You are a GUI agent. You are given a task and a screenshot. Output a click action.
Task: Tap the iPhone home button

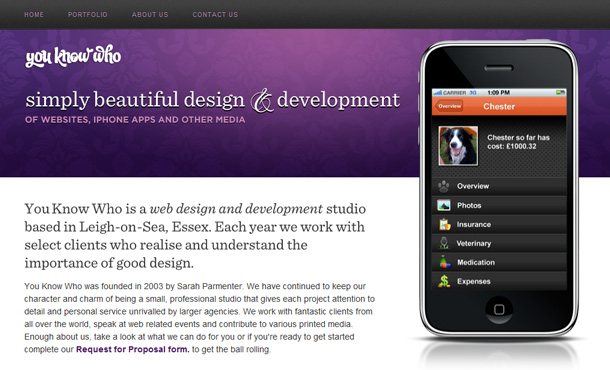pos(499,310)
